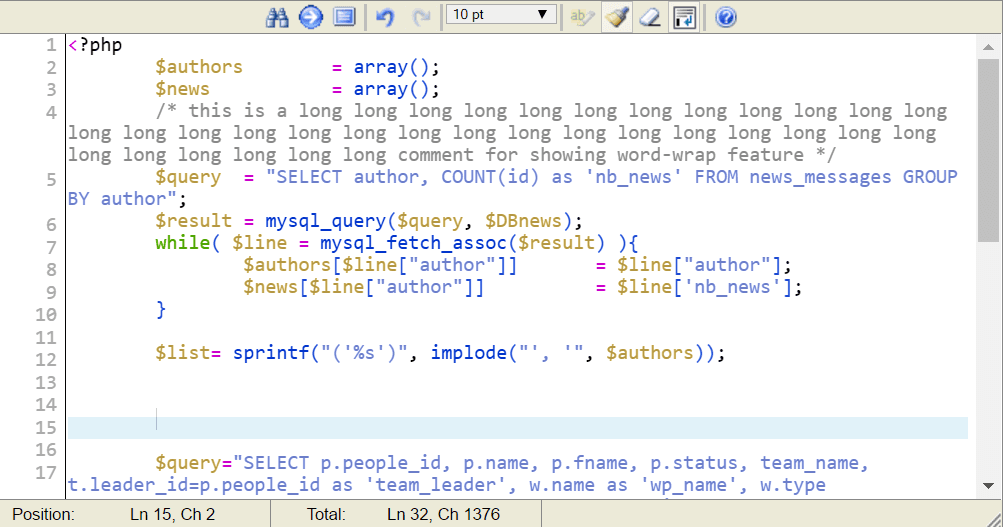Image resolution: width=1003 pixels, height=527 pixels.
Task: Click '$query="SELECT p.people_id' on line 17
Action: pos(298,463)
